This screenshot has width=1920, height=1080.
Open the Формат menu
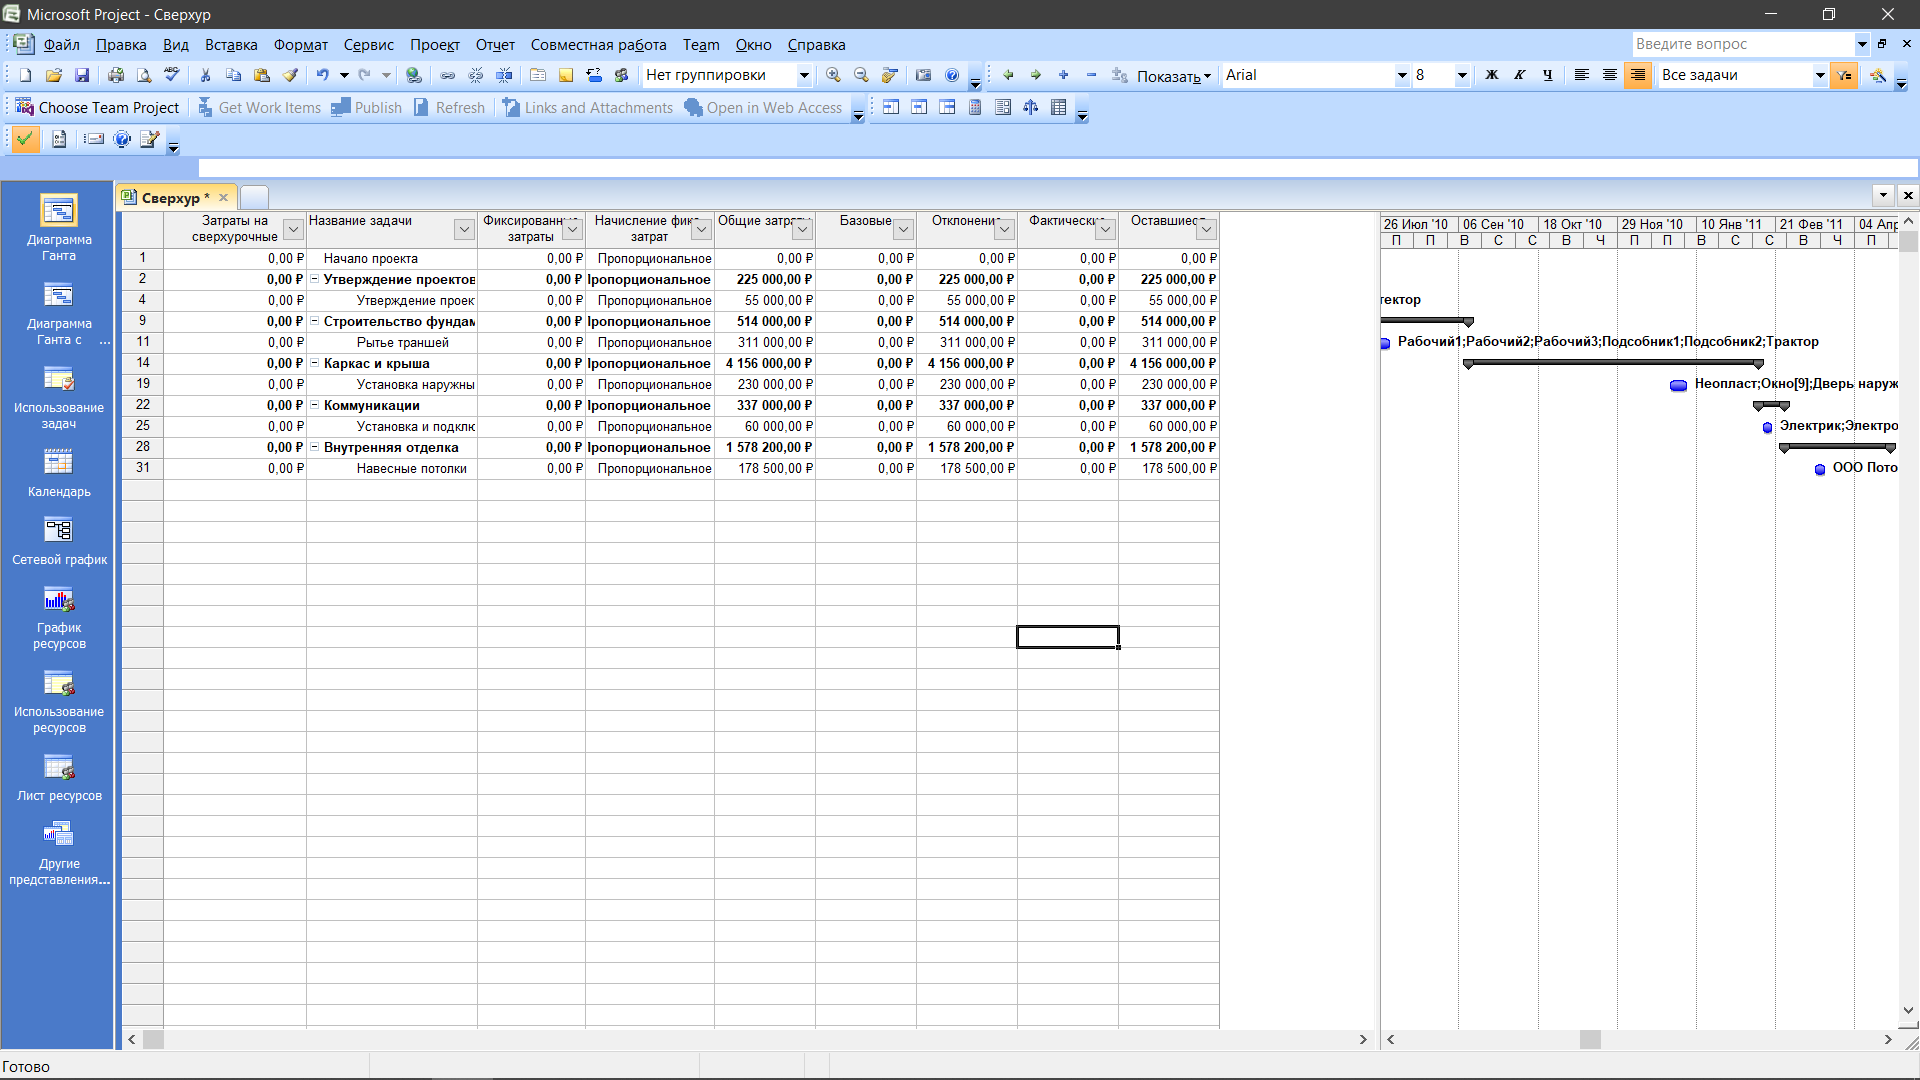pyautogui.click(x=301, y=45)
